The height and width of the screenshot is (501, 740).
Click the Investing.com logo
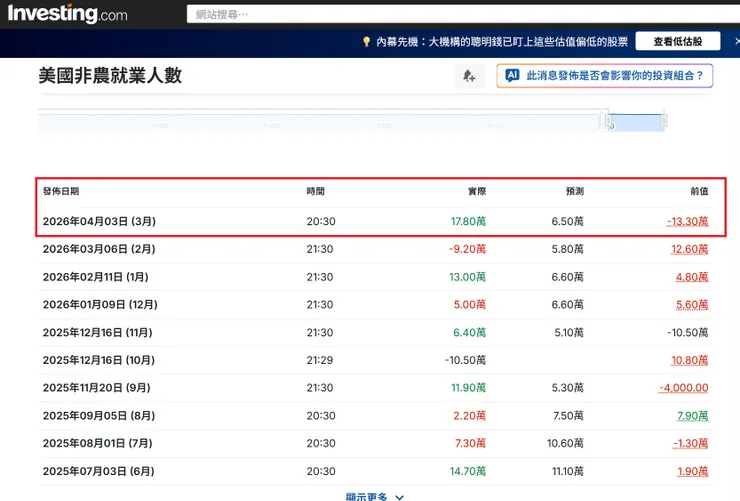tap(67, 14)
